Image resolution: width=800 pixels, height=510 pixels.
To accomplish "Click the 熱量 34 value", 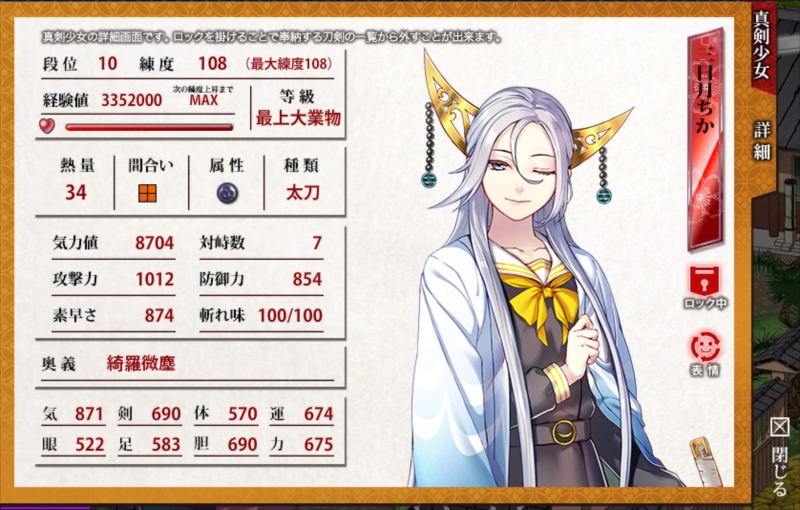I will coord(76,193).
